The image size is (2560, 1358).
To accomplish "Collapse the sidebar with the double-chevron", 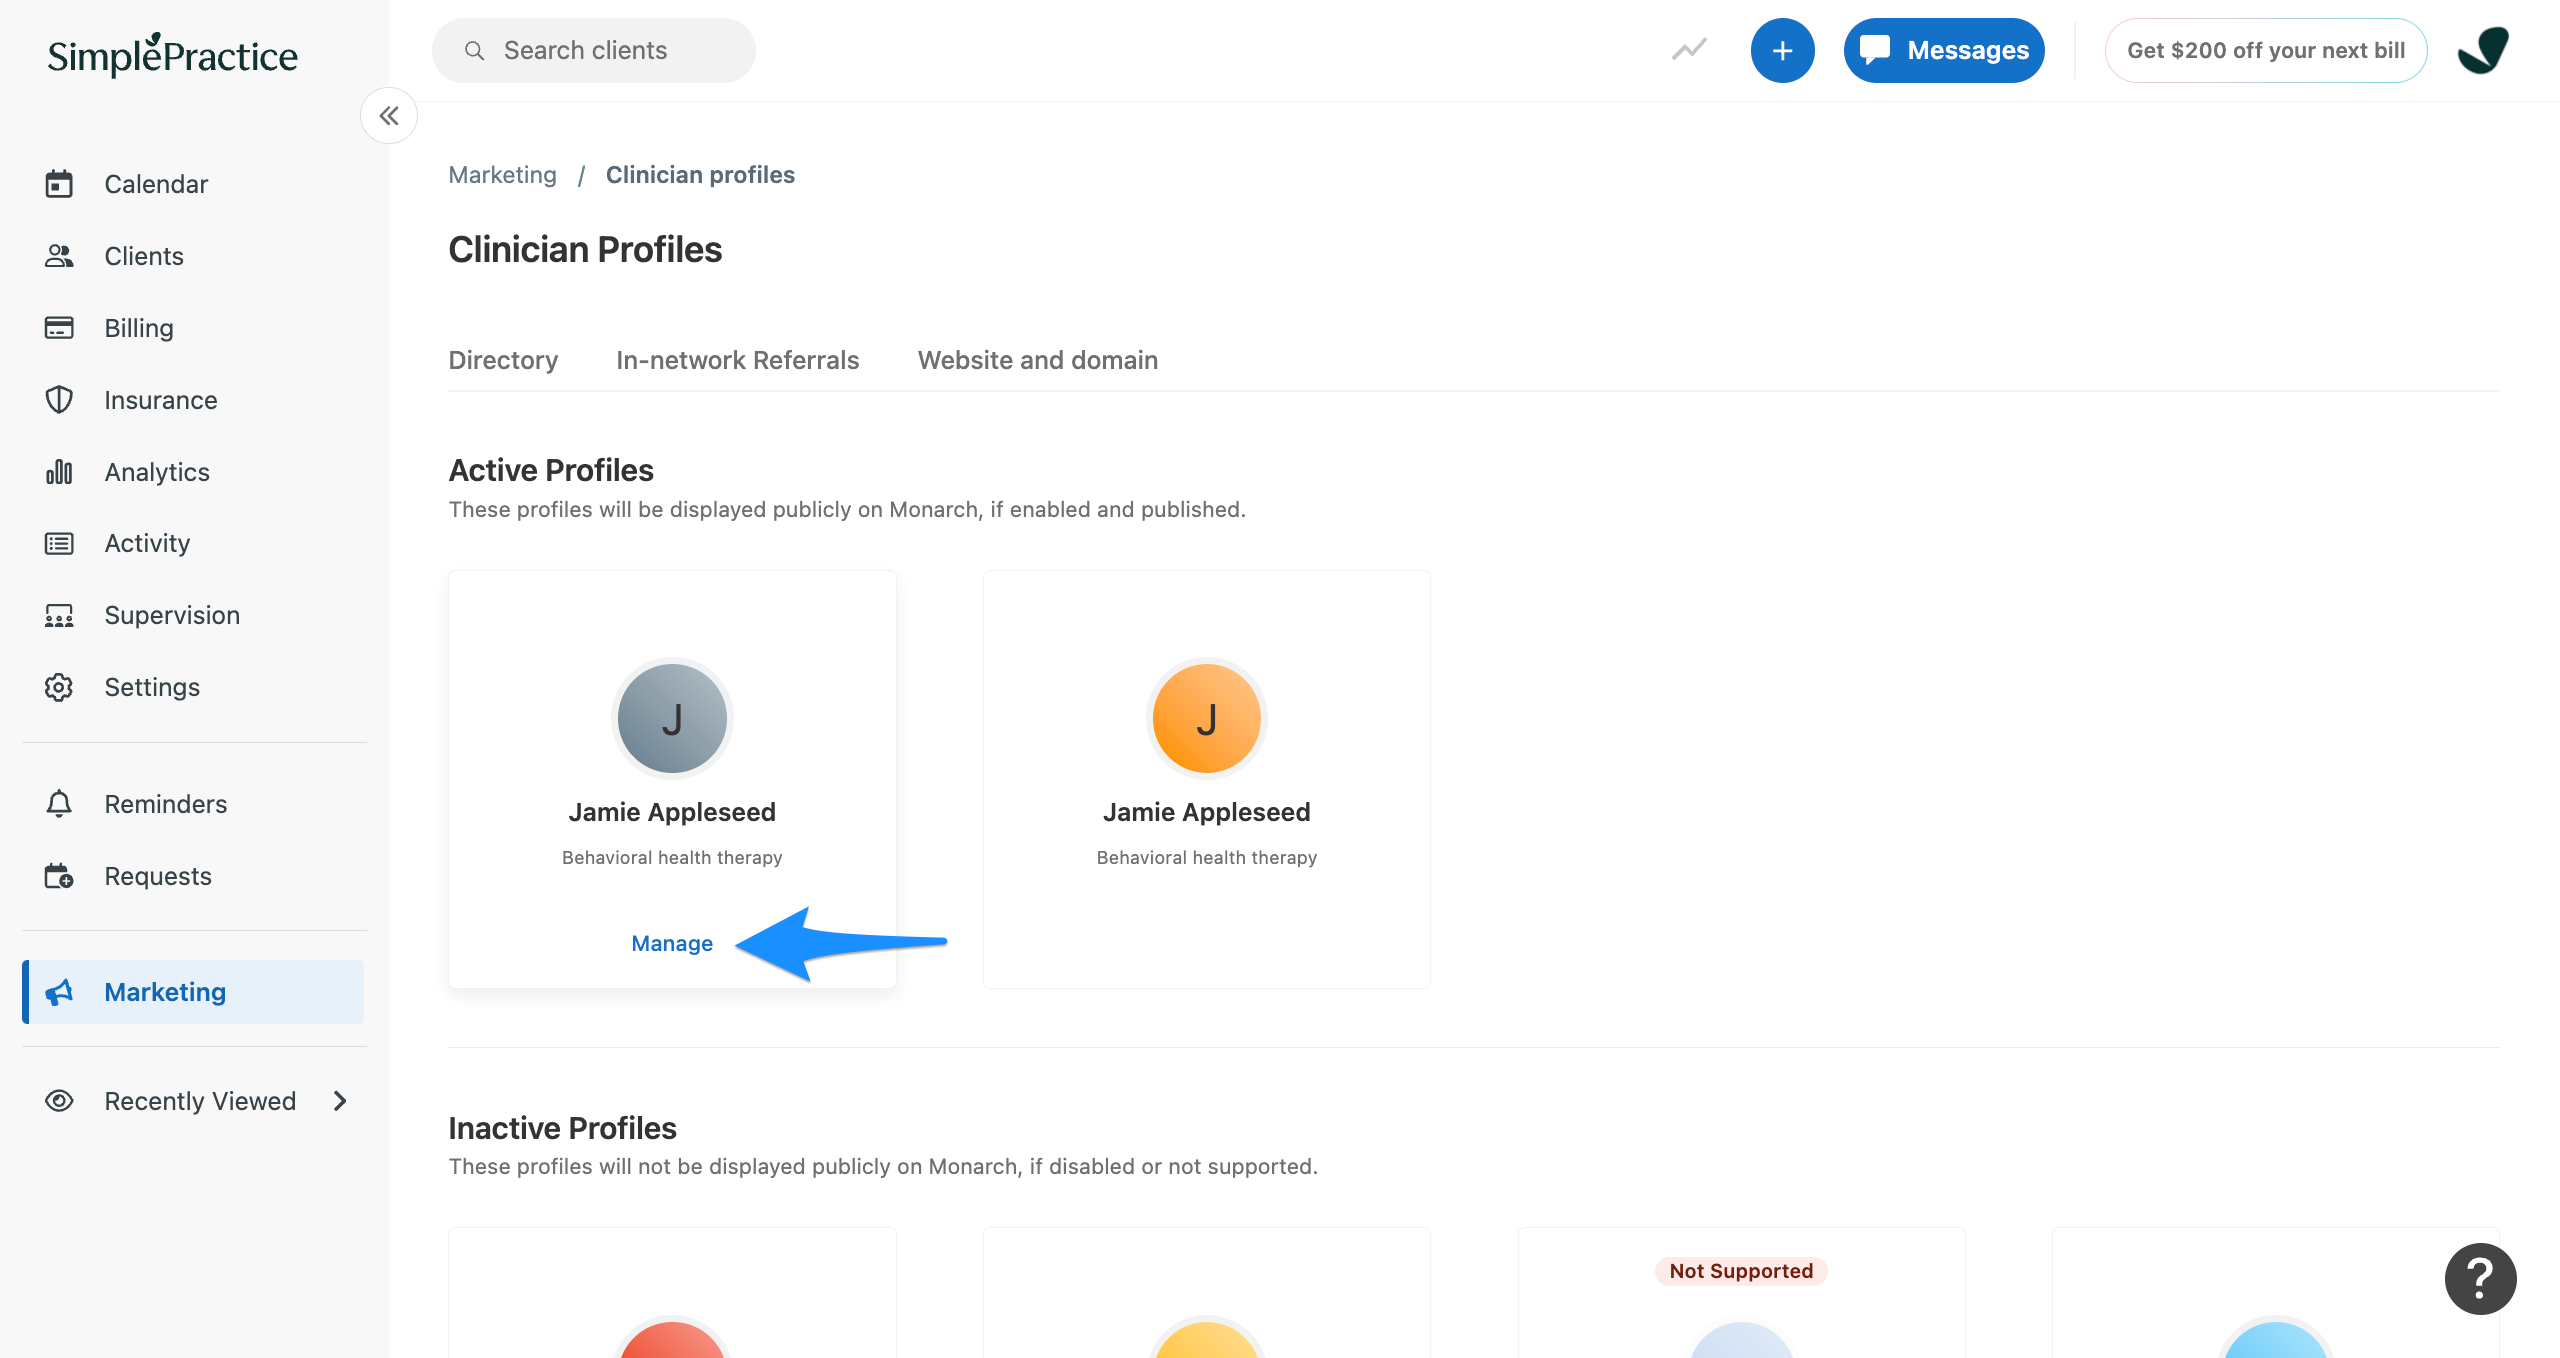I will [x=389, y=115].
